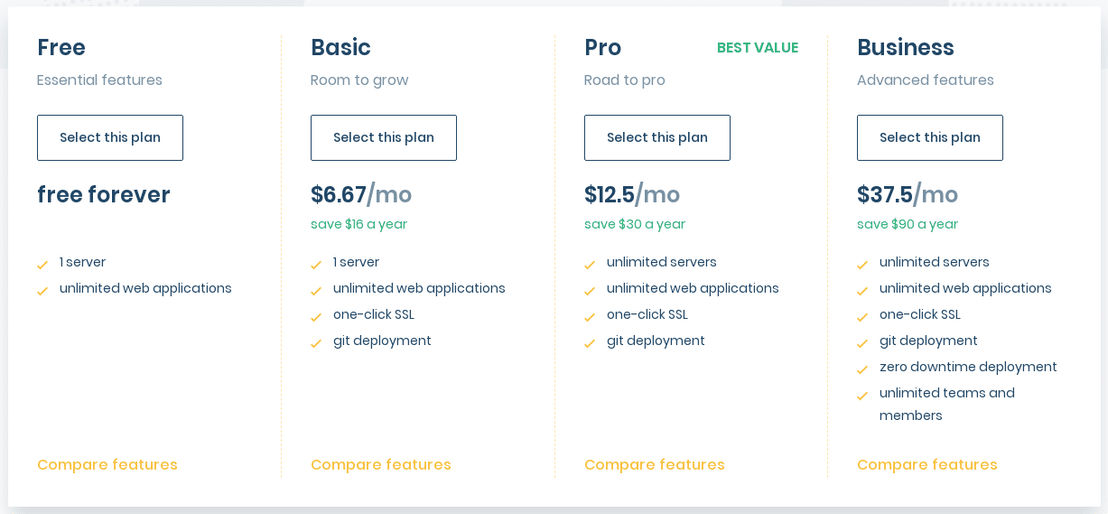Viewport: 1108px width, 514px height.
Task: Click the $12.5/mo Pro price
Action: coord(632,194)
